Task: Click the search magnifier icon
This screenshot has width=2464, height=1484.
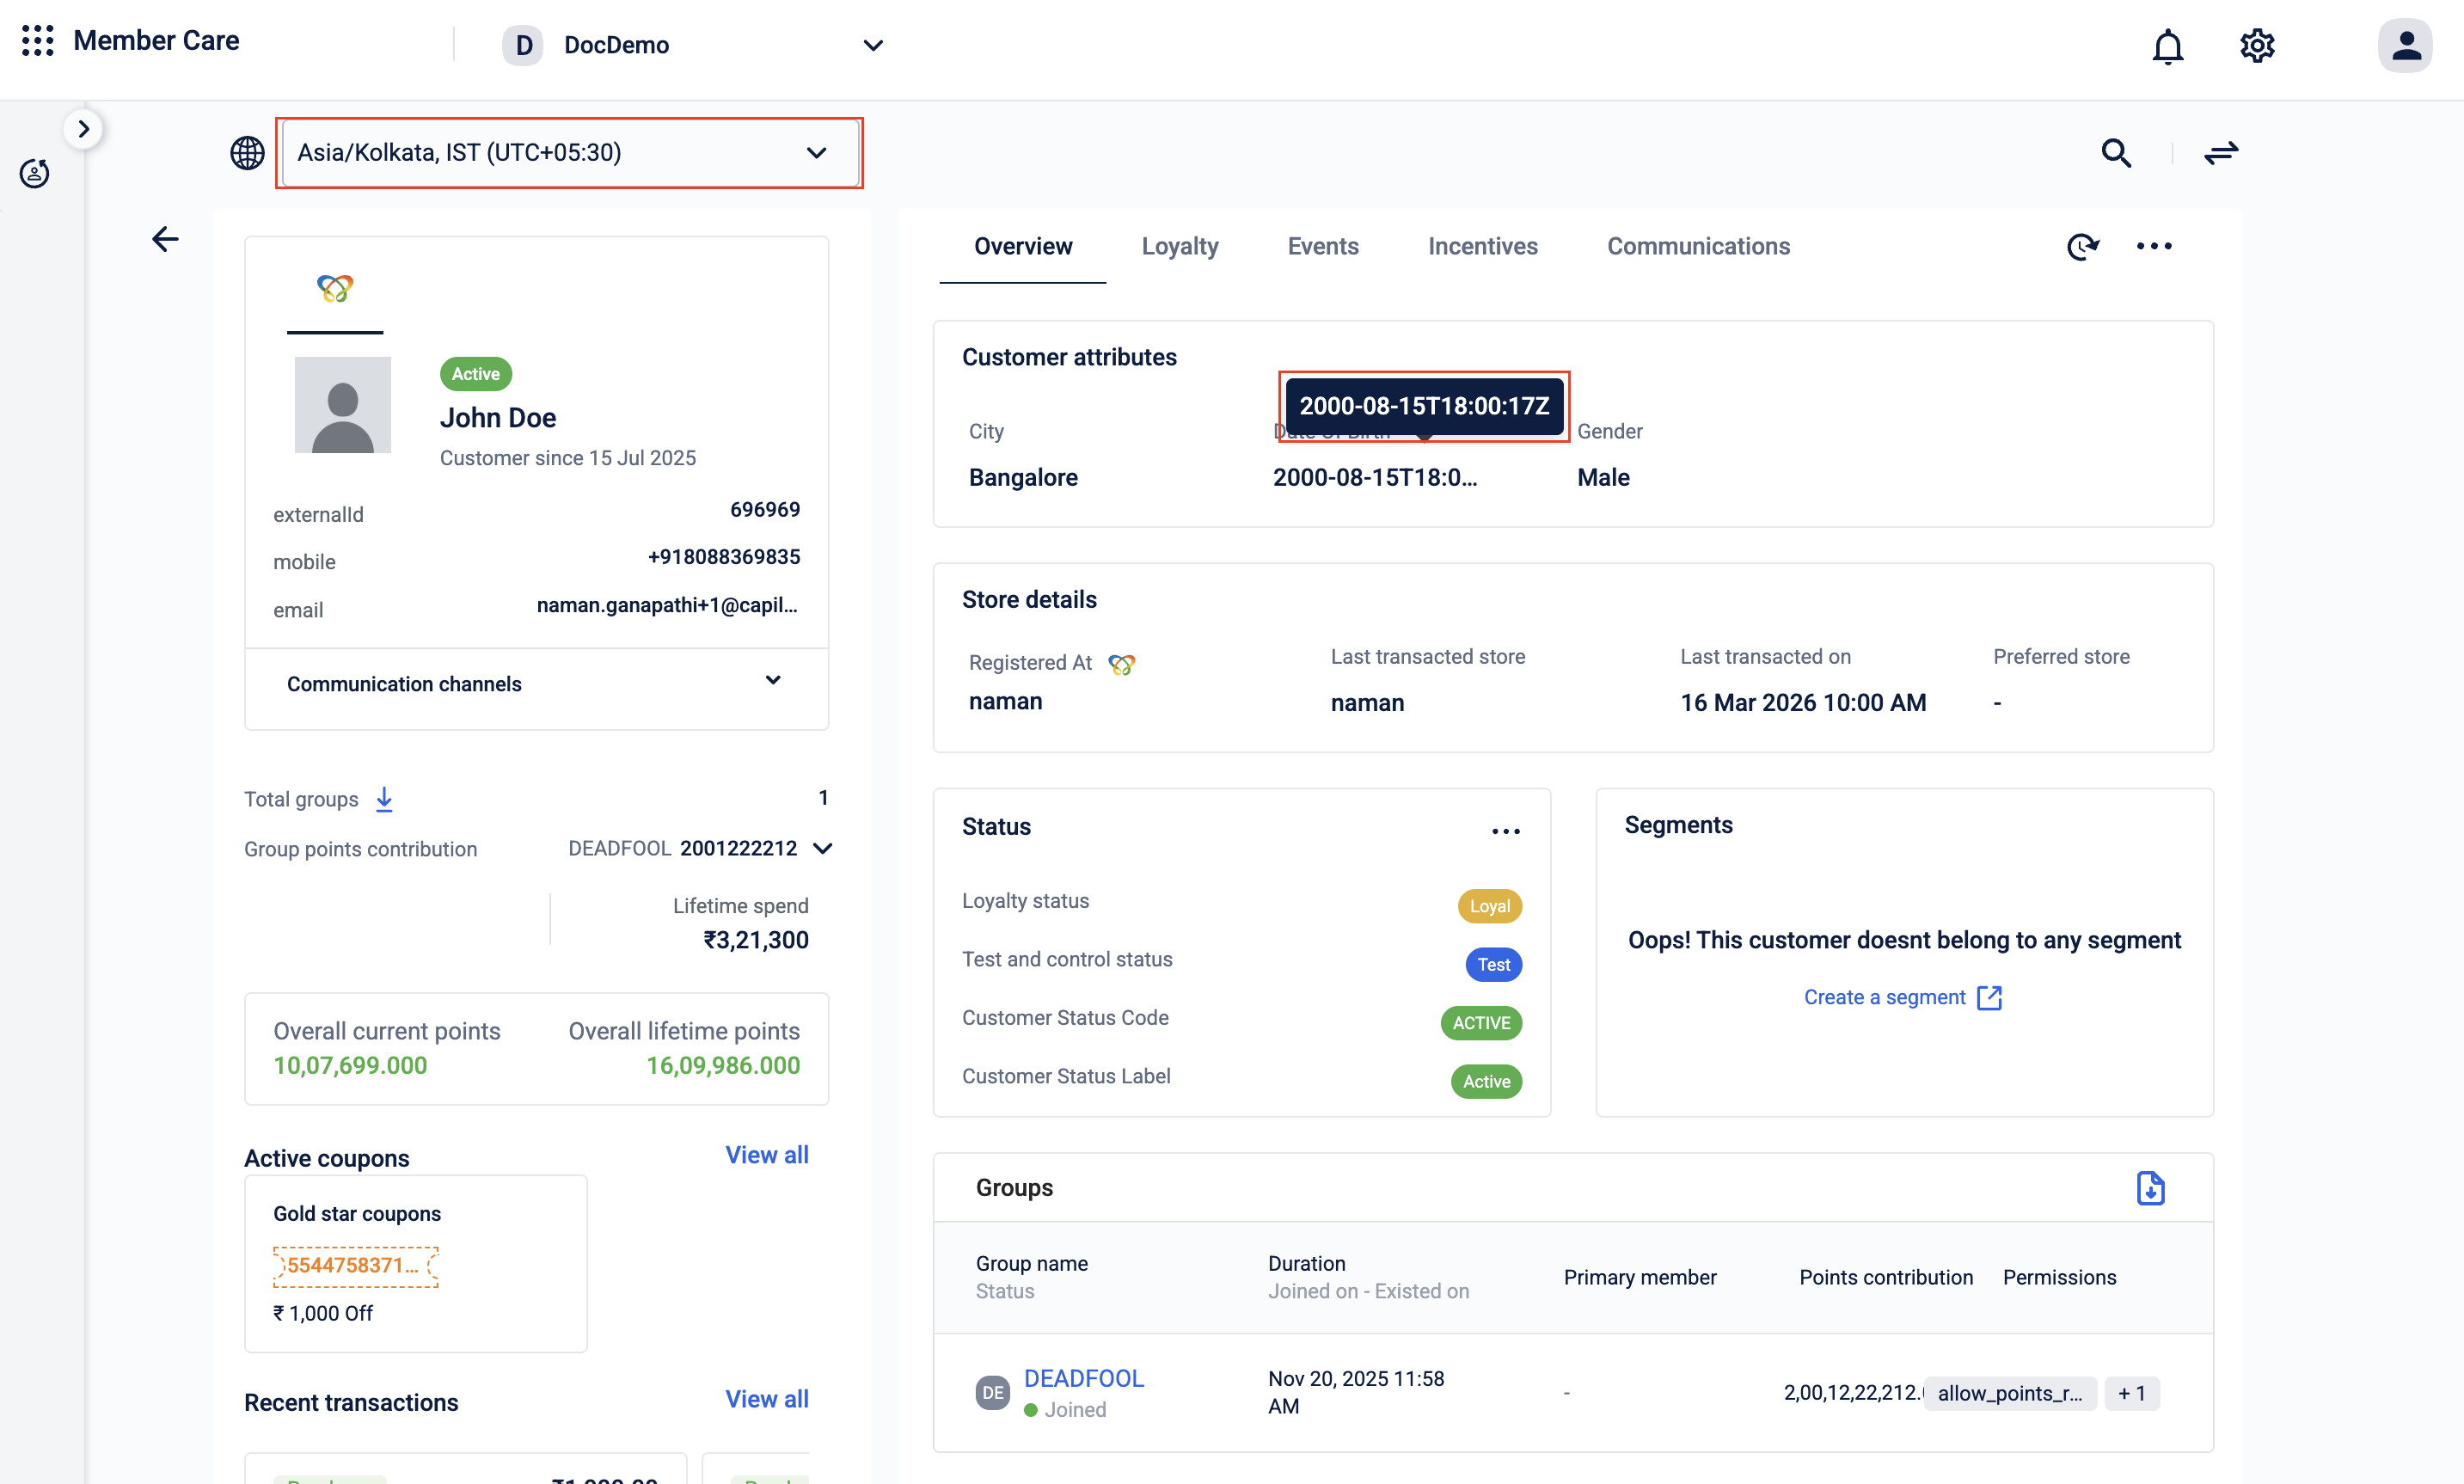Action: [2116, 153]
